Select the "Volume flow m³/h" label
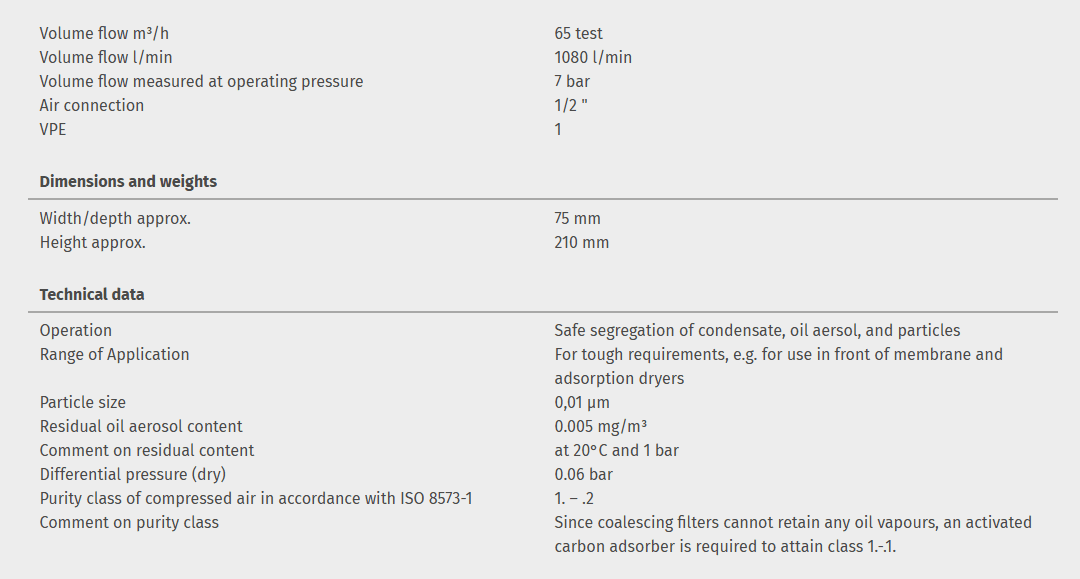The height and width of the screenshot is (579, 1080). click(x=97, y=33)
